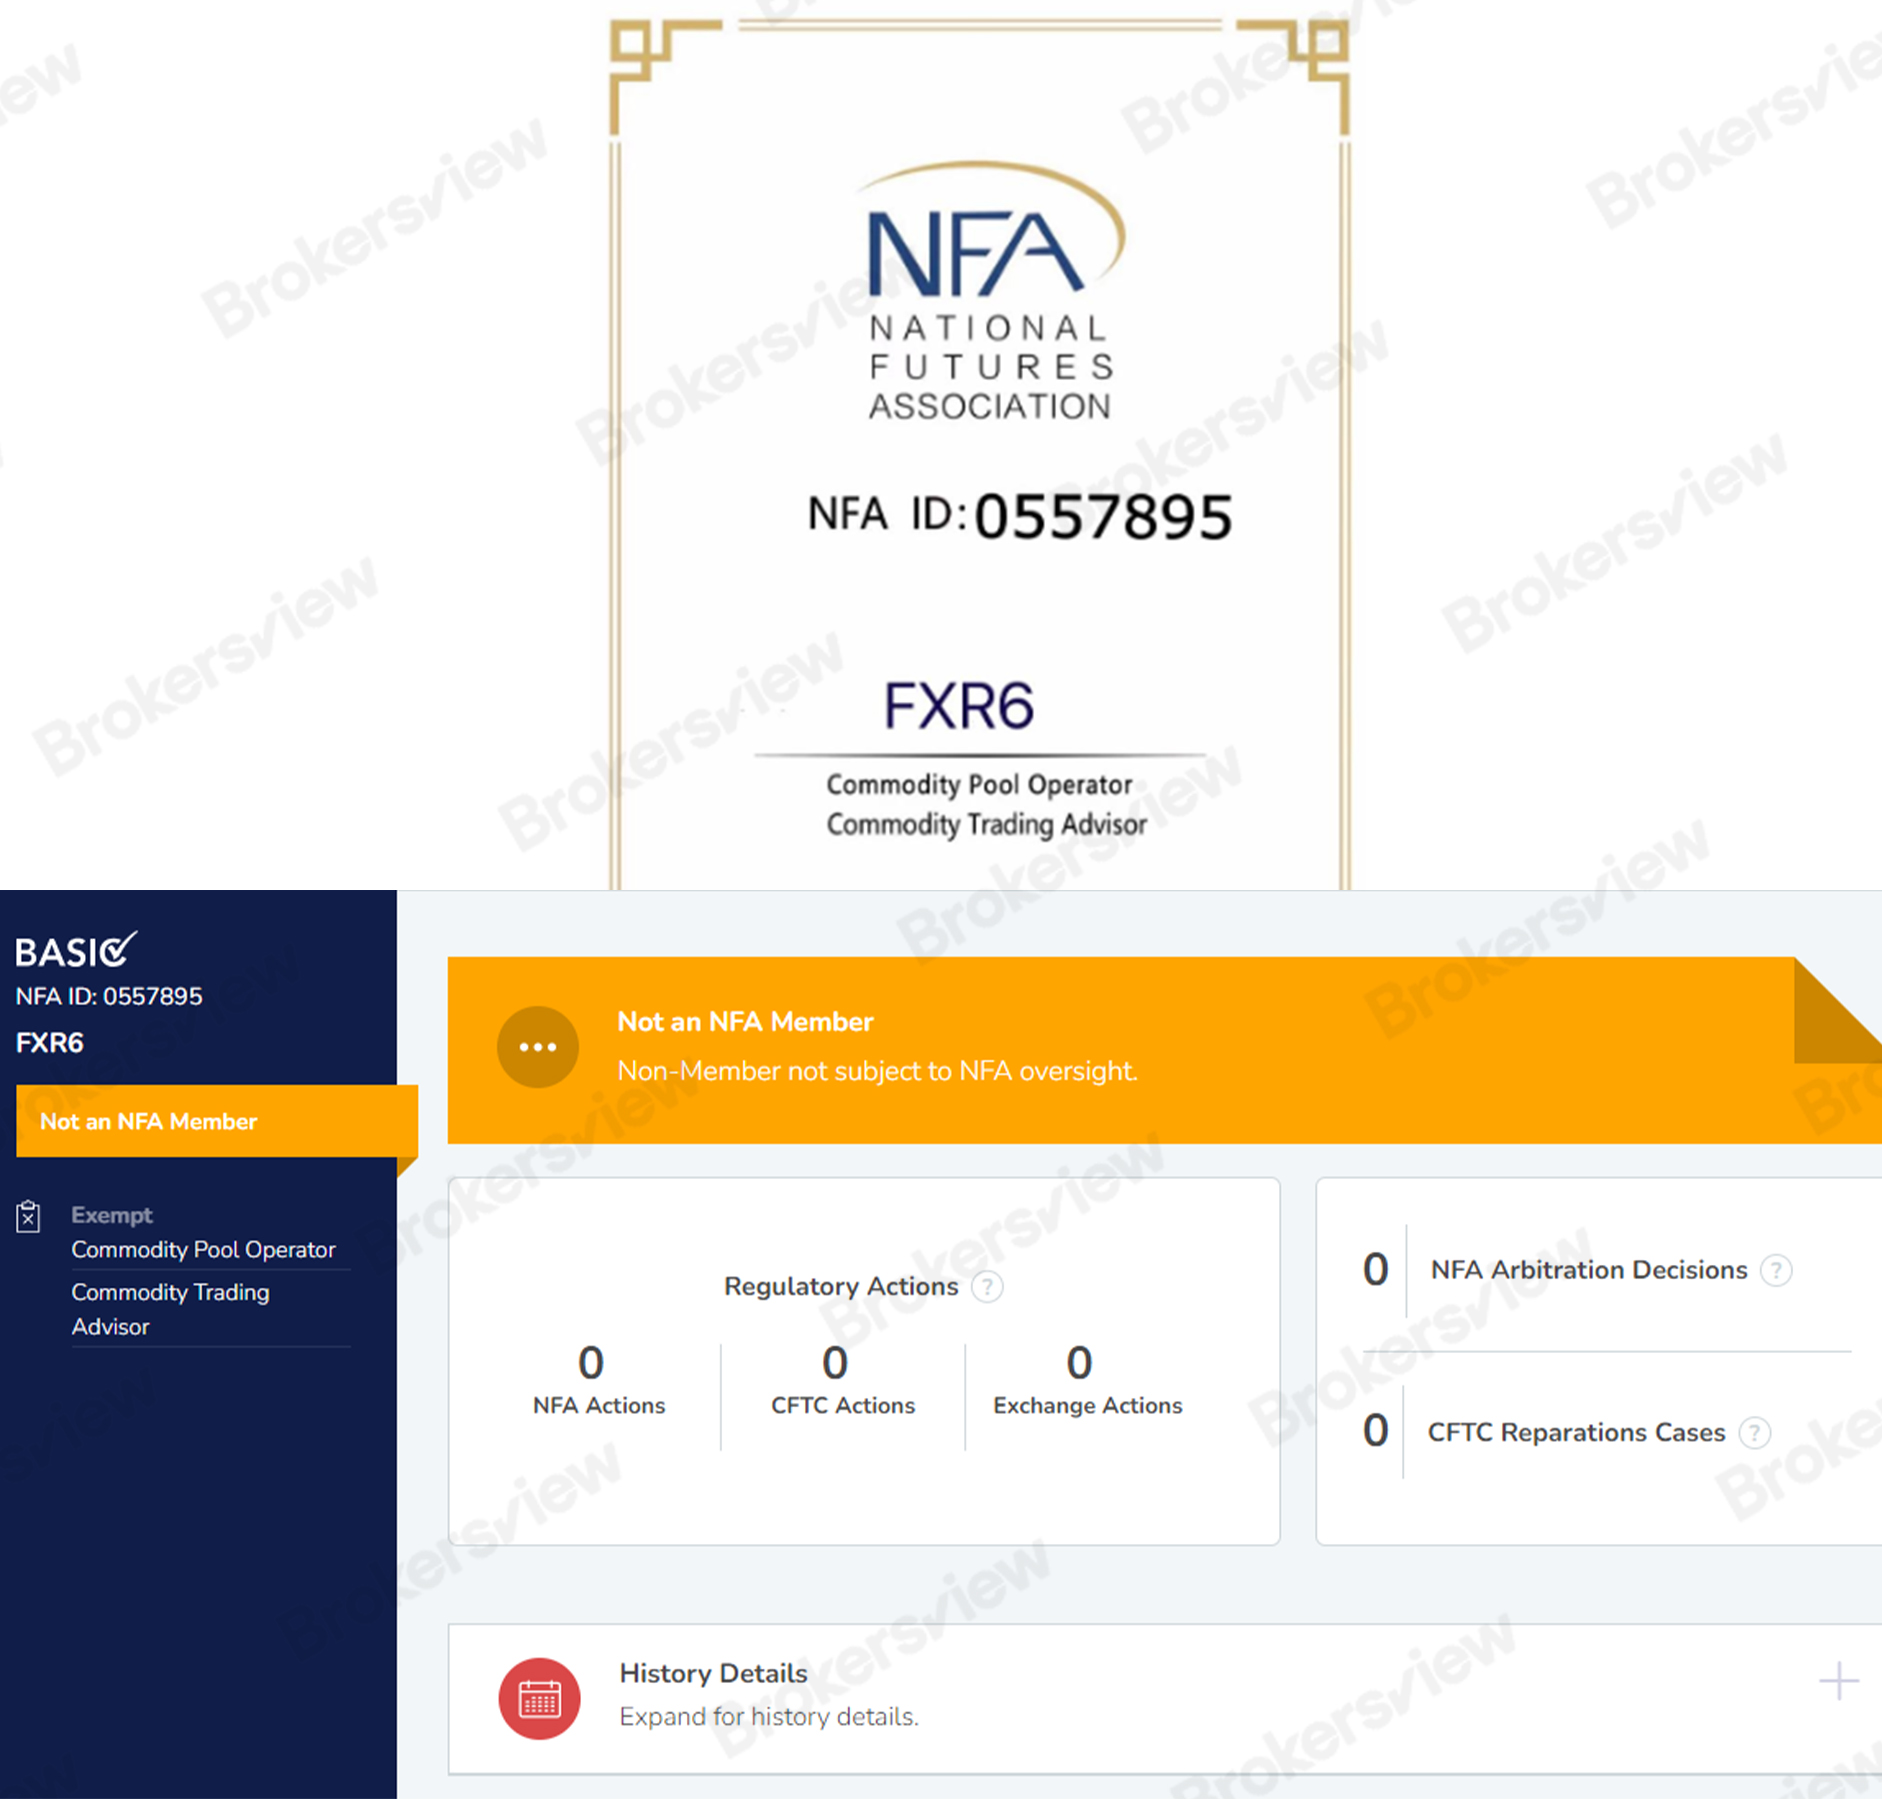This screenshot has width=1882, height=1799.
Task: Open Commodity Pool Operator in sidebar
Action: click(x=203, y=1250)
